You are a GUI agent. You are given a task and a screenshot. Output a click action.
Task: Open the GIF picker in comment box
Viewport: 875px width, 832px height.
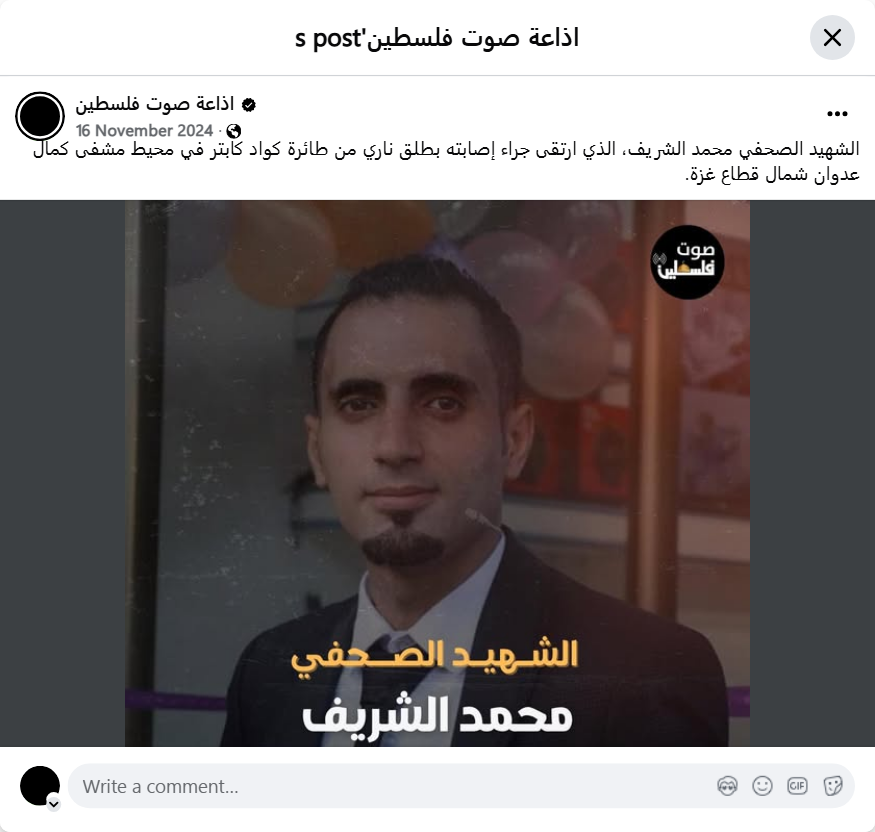coord(797,786)
